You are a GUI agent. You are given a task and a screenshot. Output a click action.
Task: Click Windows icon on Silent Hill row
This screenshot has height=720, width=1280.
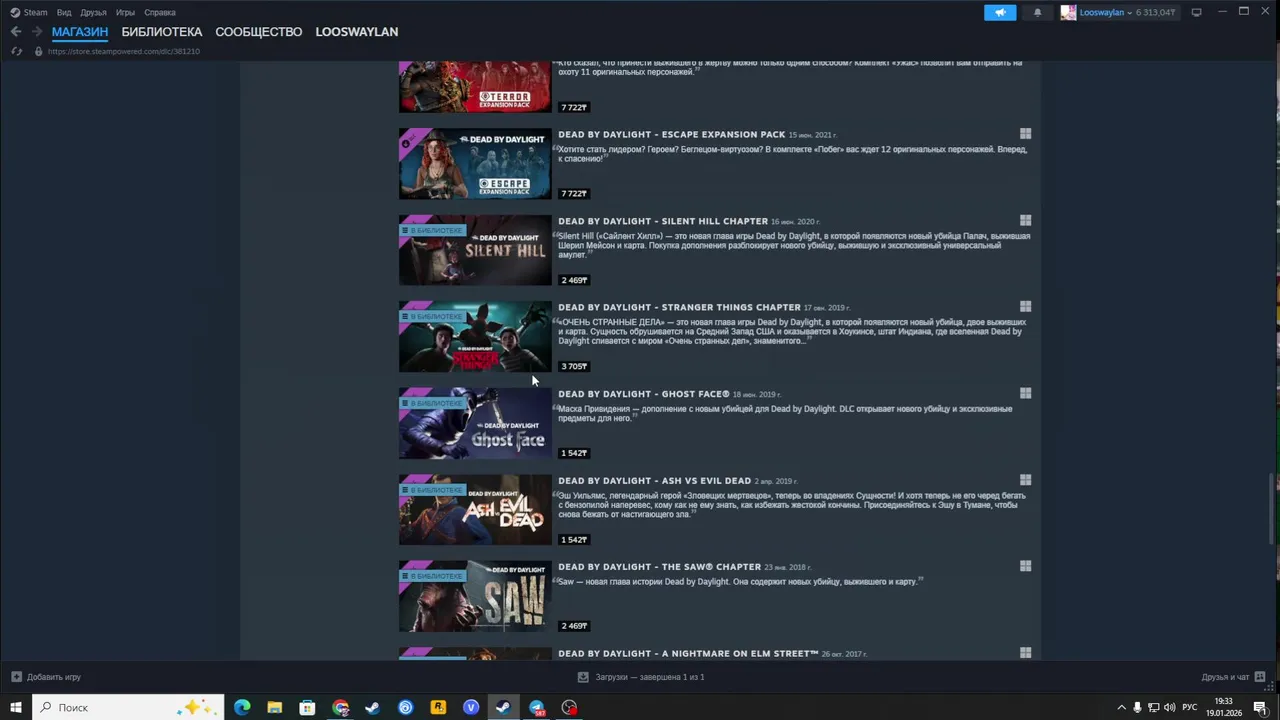pos(1025,220)
